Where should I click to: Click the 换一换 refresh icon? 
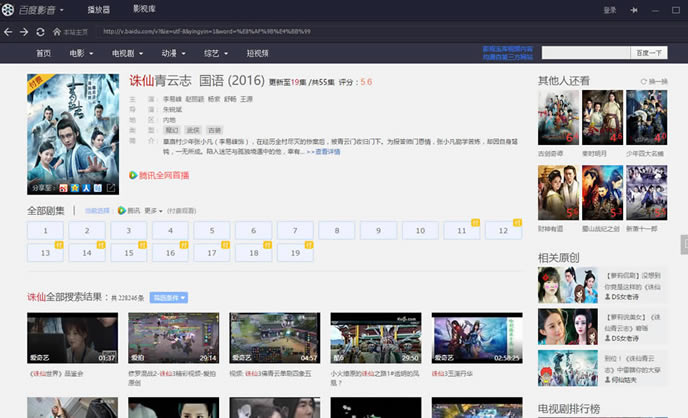click(645, 81)
